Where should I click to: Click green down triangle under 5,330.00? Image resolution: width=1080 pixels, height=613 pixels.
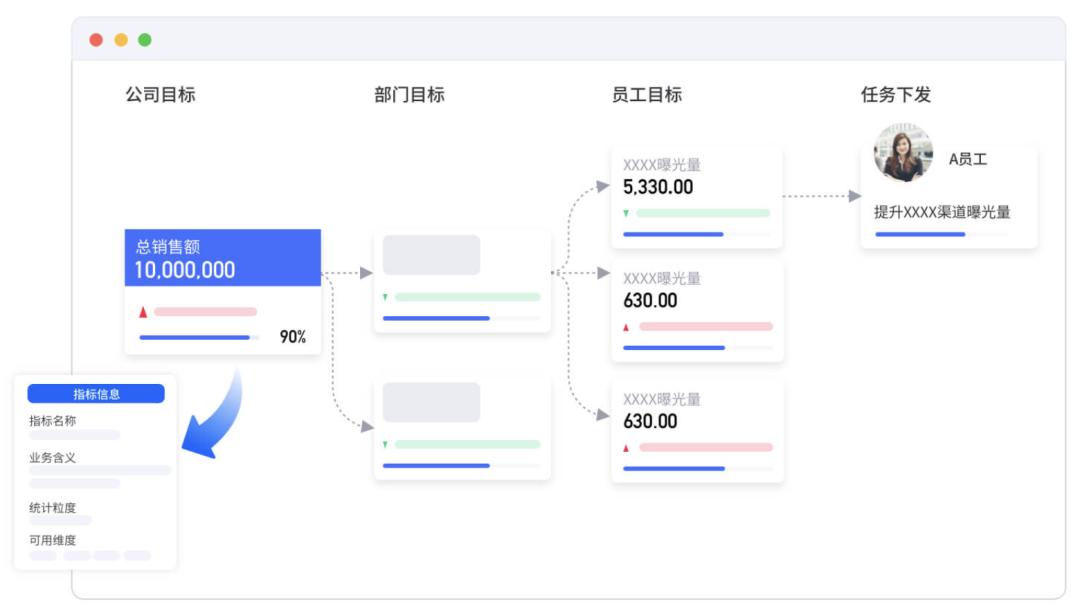coord(626,213)
